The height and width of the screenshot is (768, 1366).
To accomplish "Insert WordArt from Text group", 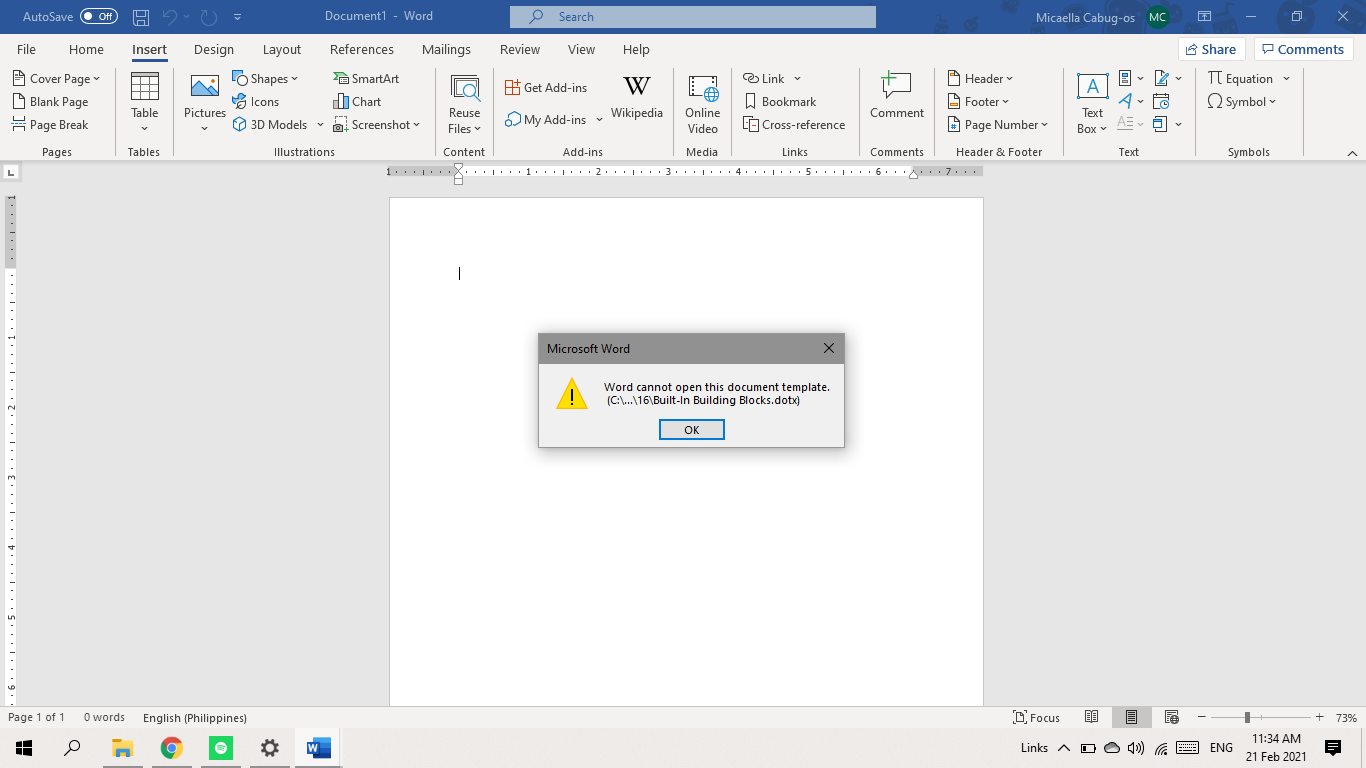I will tap(1131, 101).
